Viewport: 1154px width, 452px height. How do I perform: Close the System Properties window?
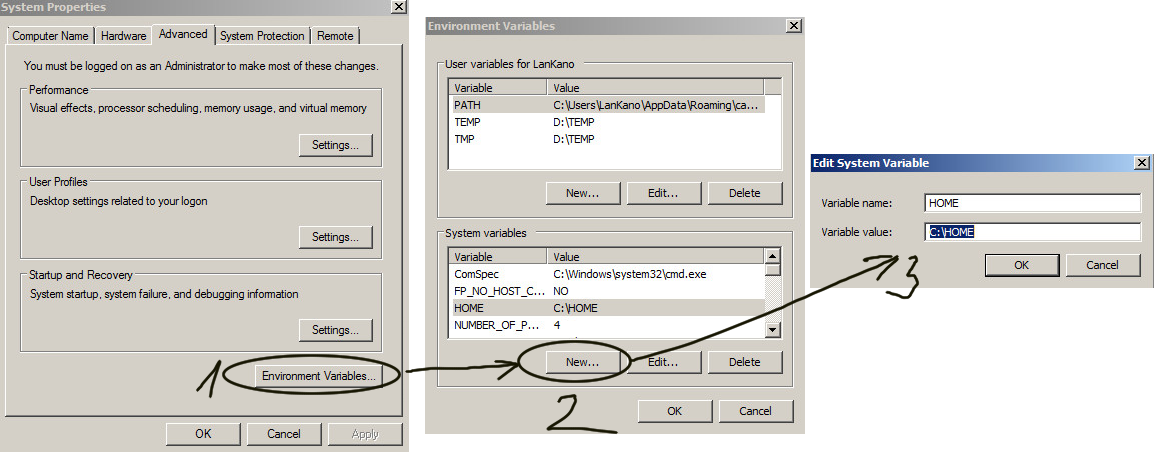[398, 7]
